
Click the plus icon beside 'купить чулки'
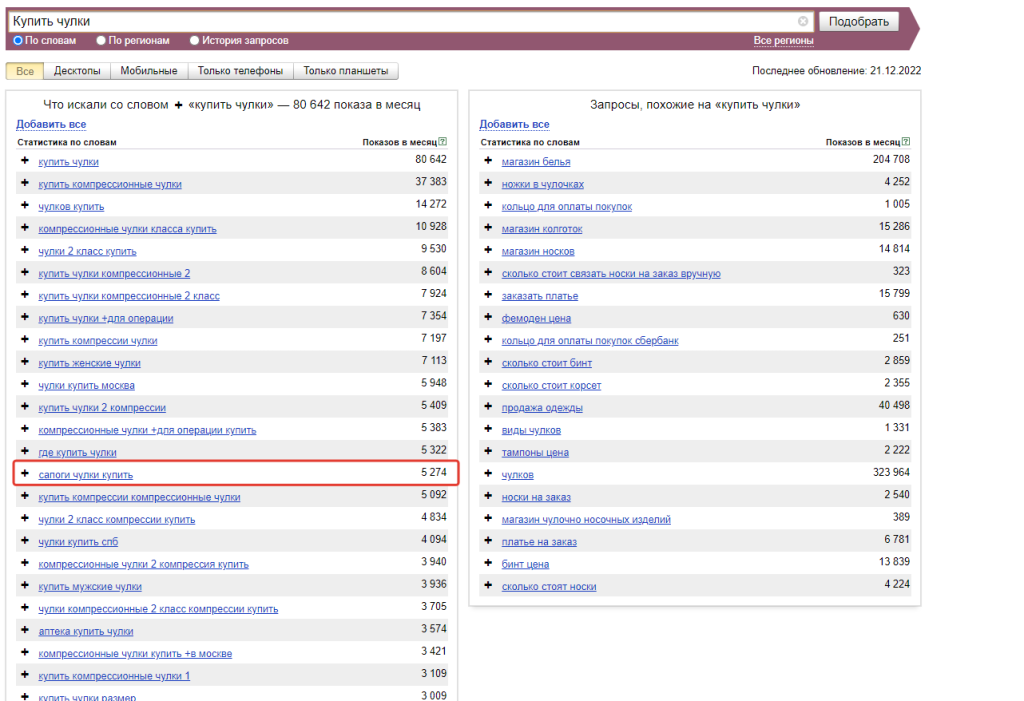[x=25, y=161]
